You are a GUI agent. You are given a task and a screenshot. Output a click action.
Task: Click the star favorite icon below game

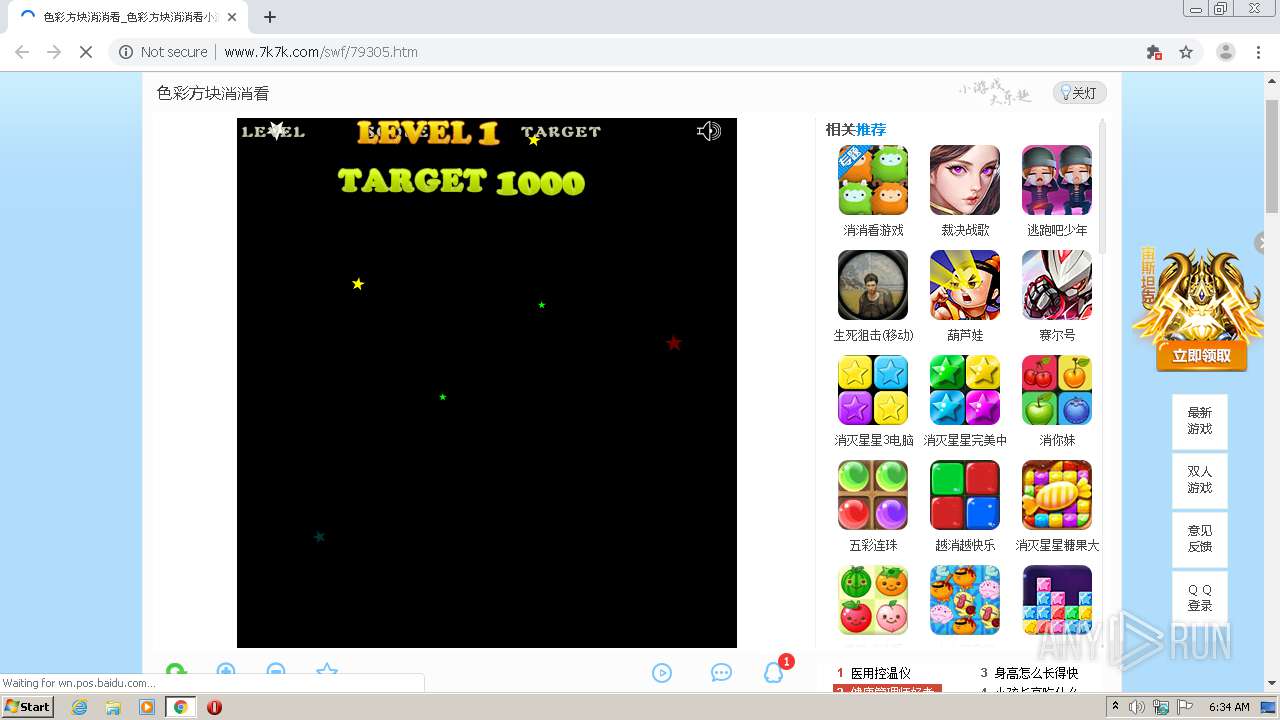pyautogui.click(x=327, y=672)
